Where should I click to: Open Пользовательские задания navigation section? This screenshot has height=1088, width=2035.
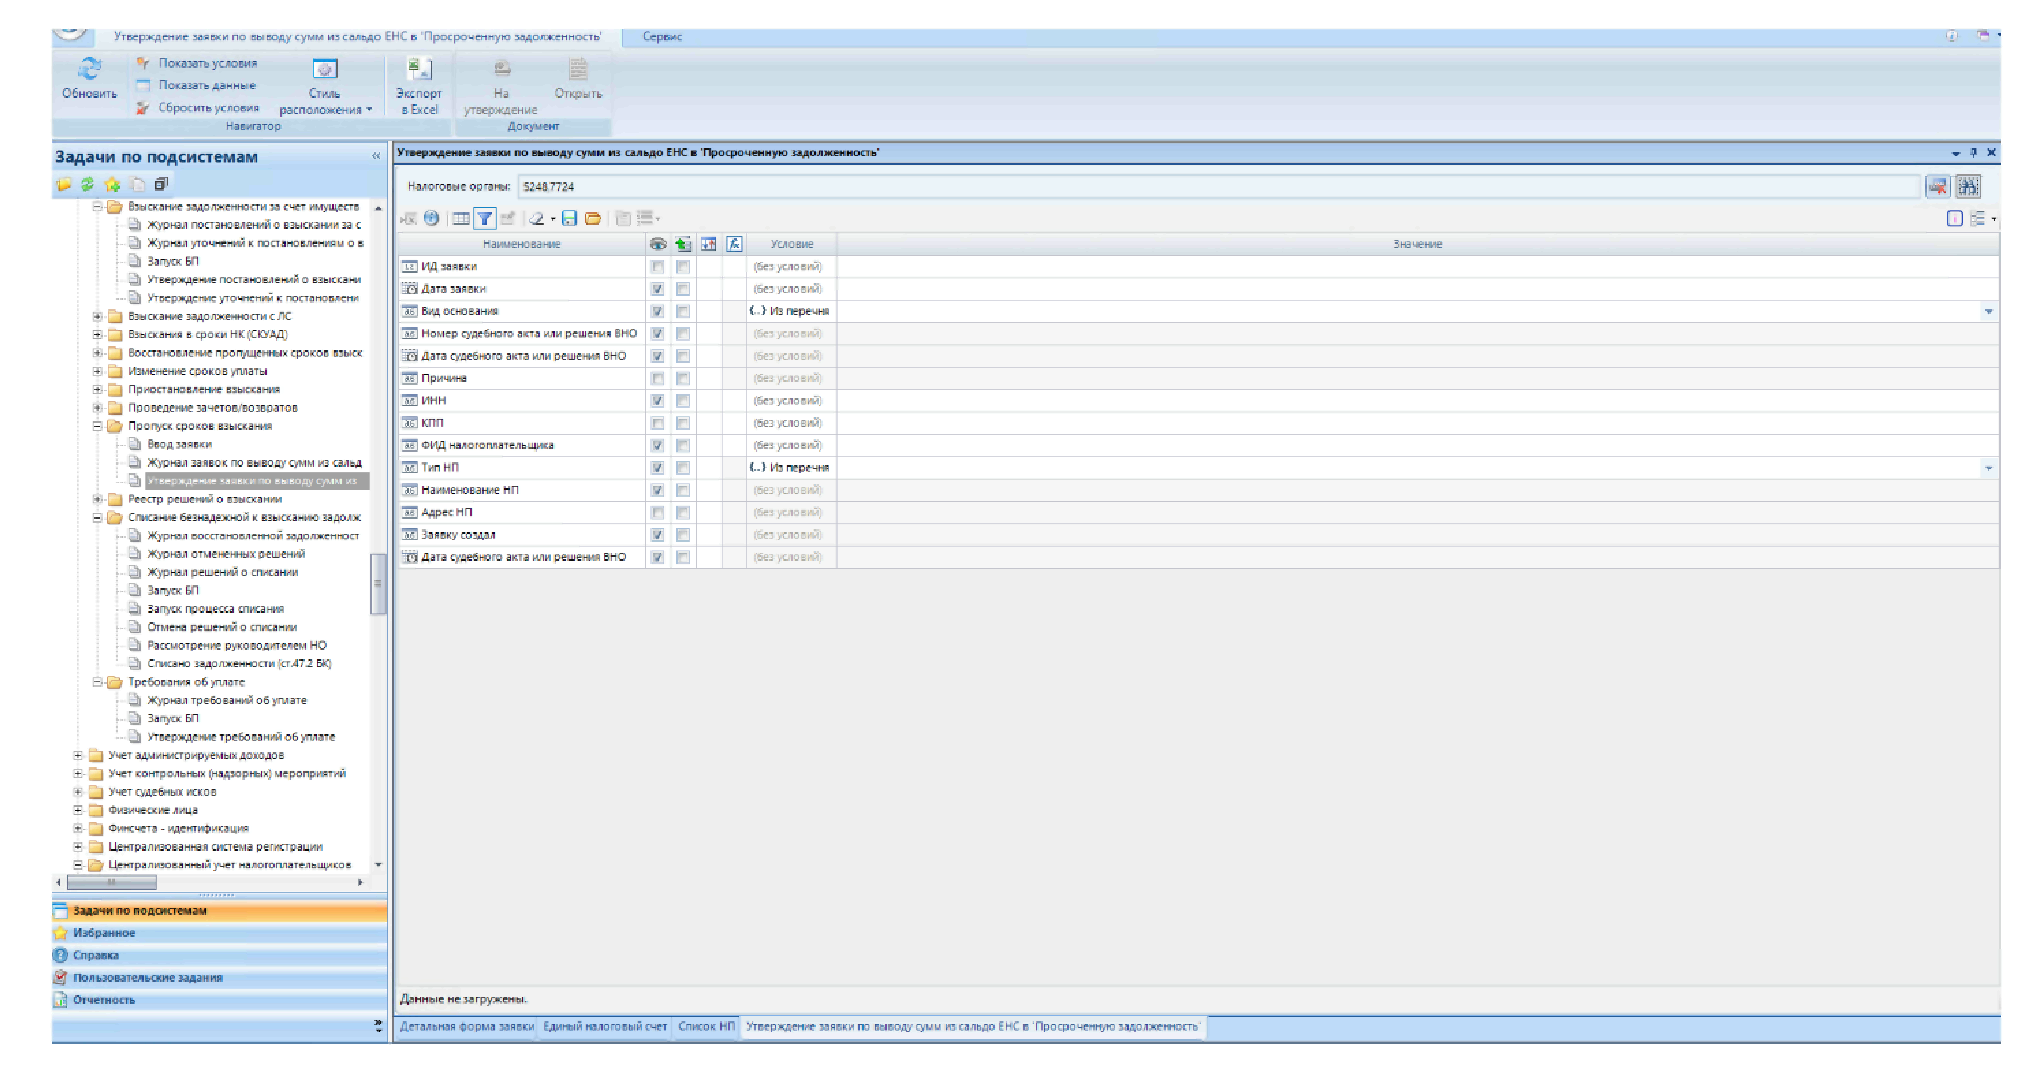tap(220, 978)
